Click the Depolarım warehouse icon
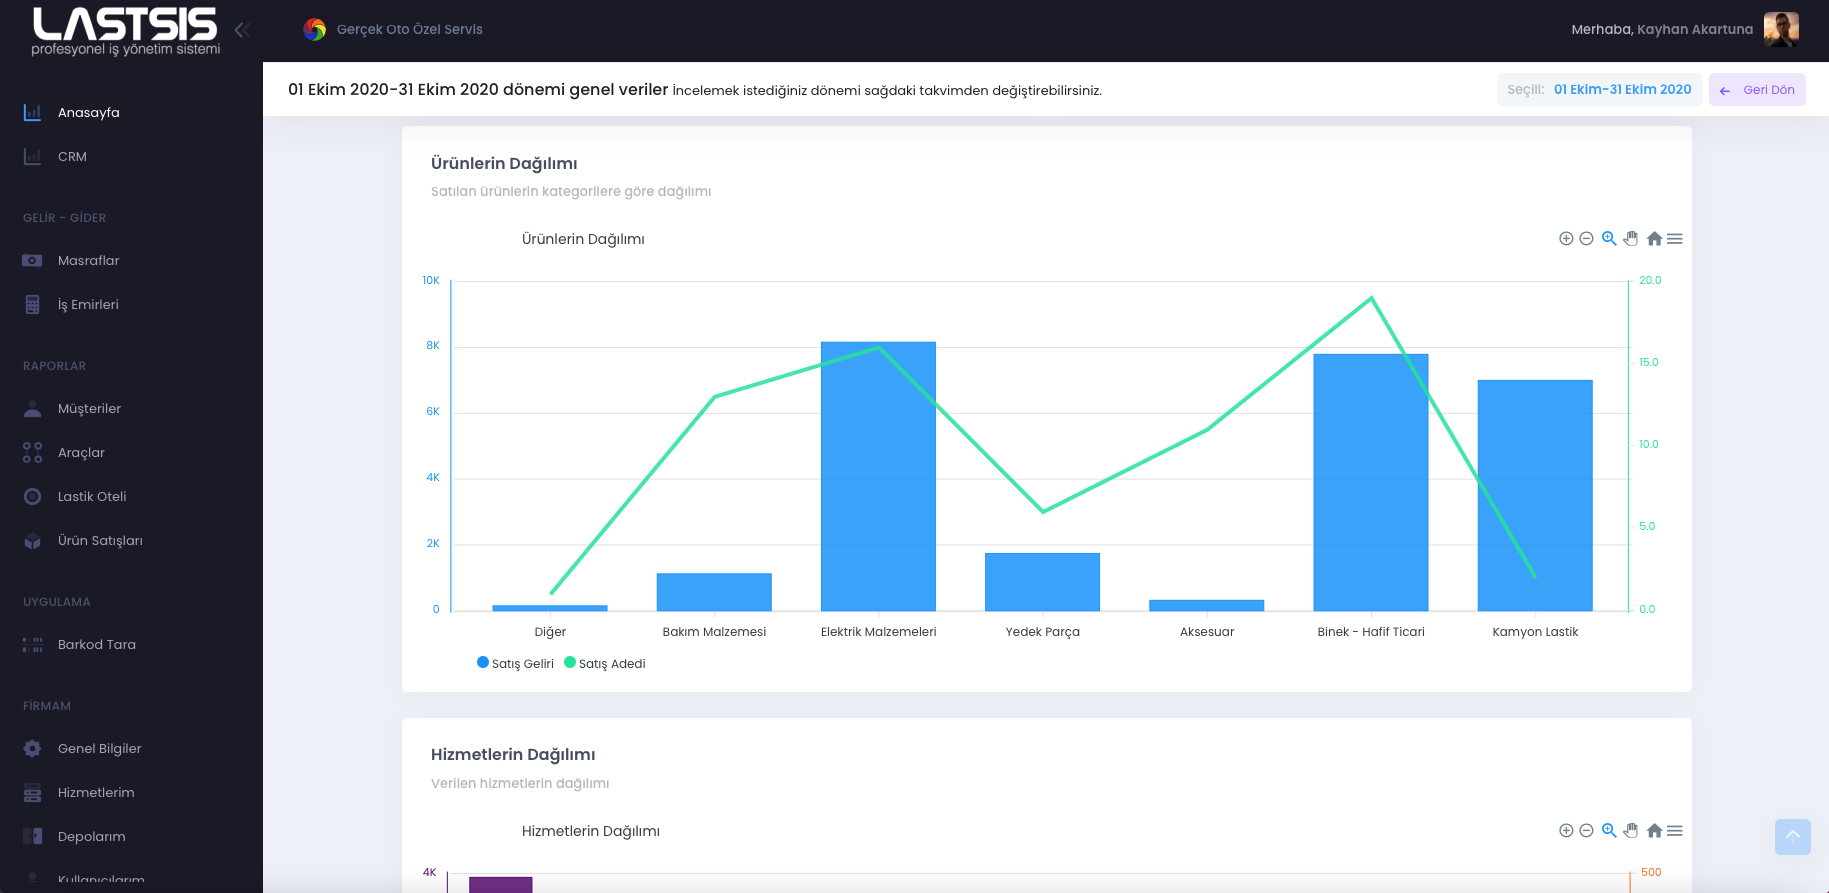 tap(32, 836)
